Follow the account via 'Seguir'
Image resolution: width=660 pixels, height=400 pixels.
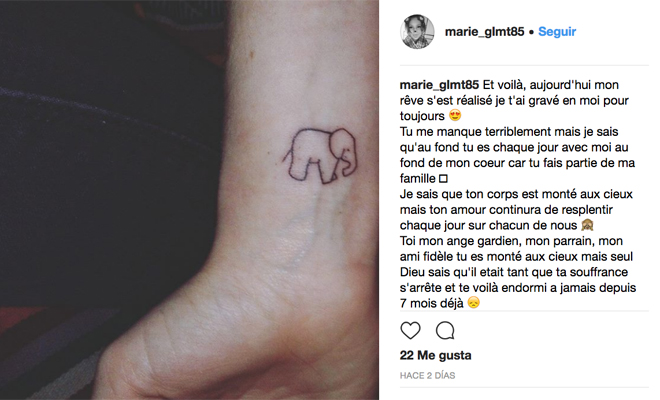pos(557,32)
